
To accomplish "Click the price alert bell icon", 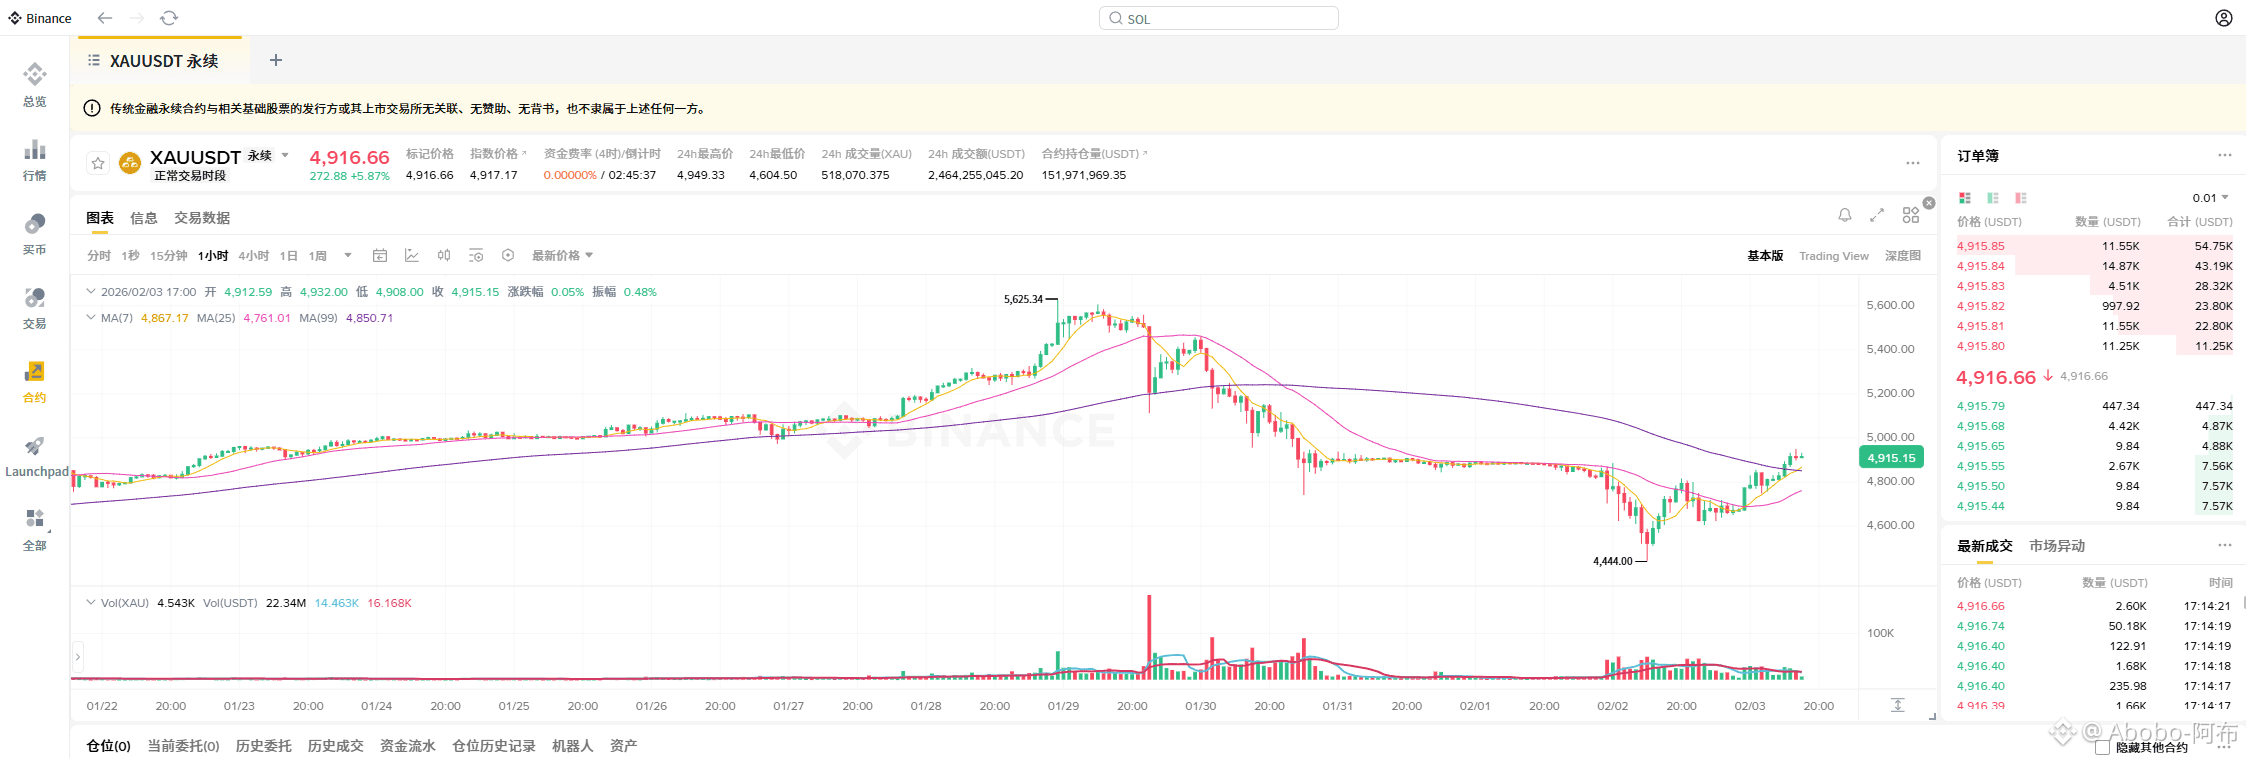I will point(1845,215).
